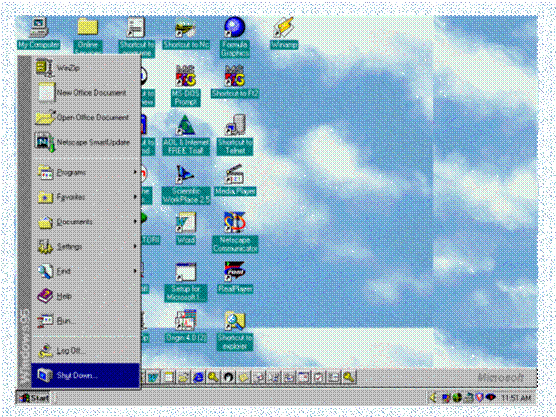
Task: Click the yellow speaker volume tray icon
Action: [x=433, y=398]
